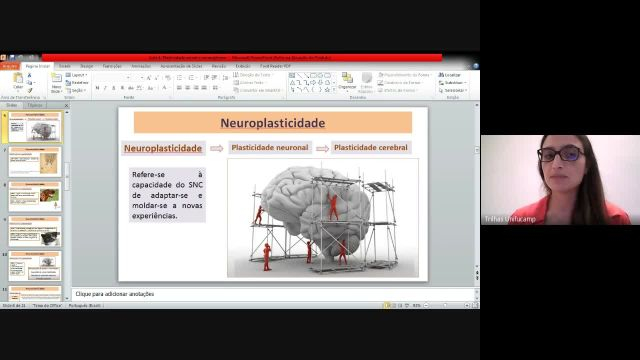Viewport: 640px width, 360px height.
Task: Open the Layout dropdown
Action: tap(77, 75)
